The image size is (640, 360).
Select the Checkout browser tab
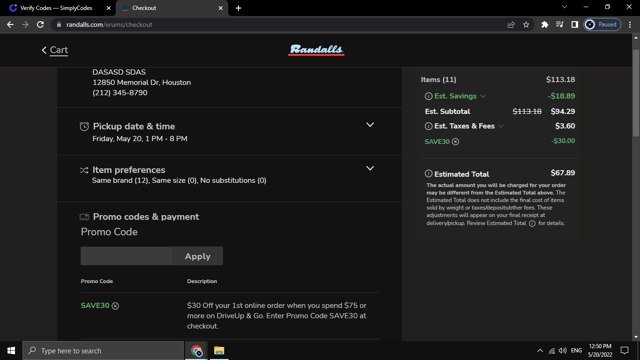171,8
